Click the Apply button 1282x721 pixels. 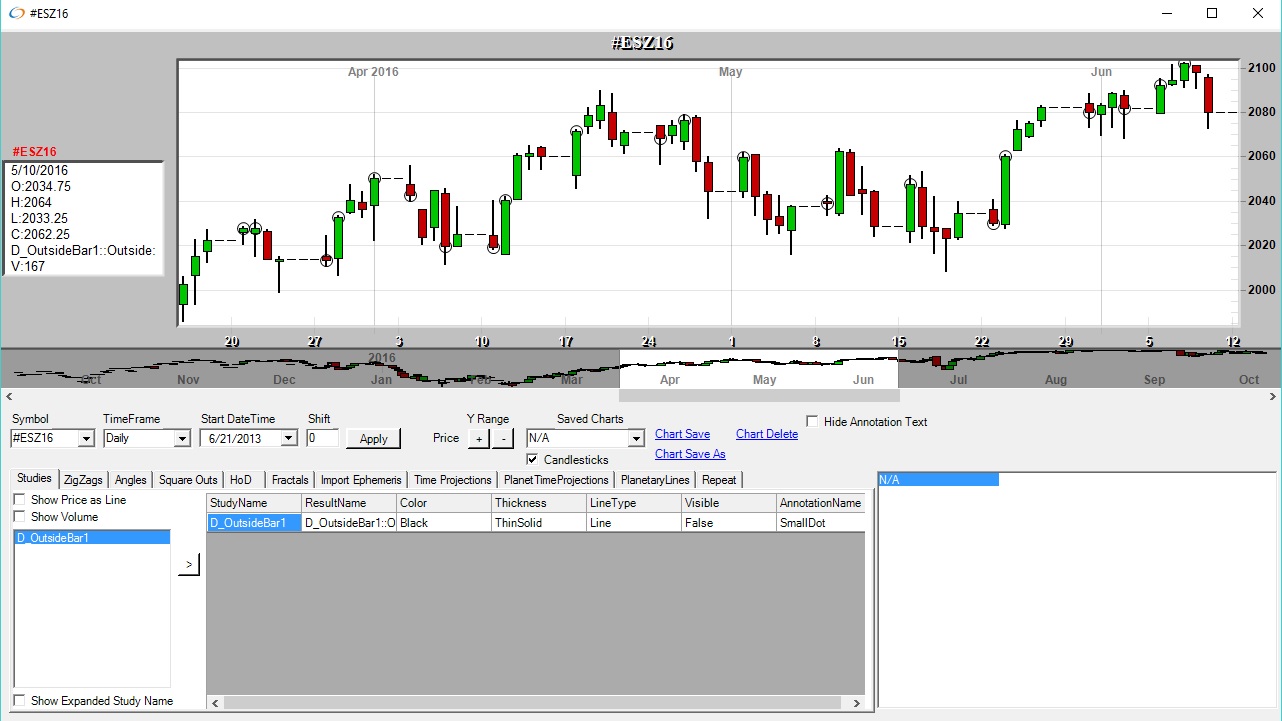click(373, 438)
